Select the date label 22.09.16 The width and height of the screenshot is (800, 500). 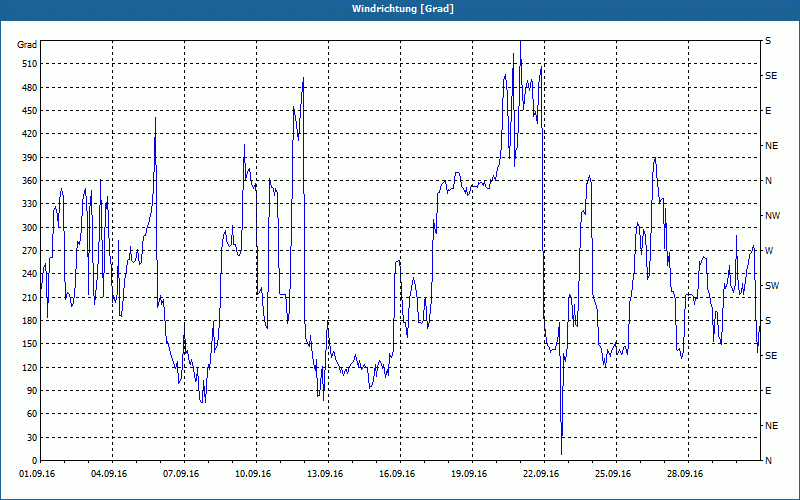[541, 474]
